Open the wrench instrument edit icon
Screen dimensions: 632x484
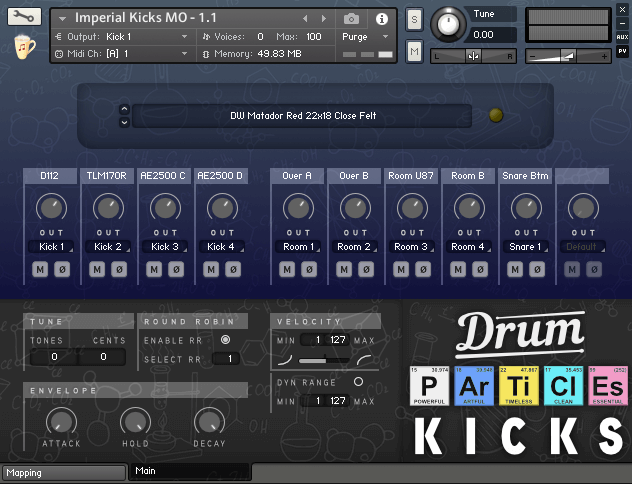pyautogui.click(x=24, y=17)
